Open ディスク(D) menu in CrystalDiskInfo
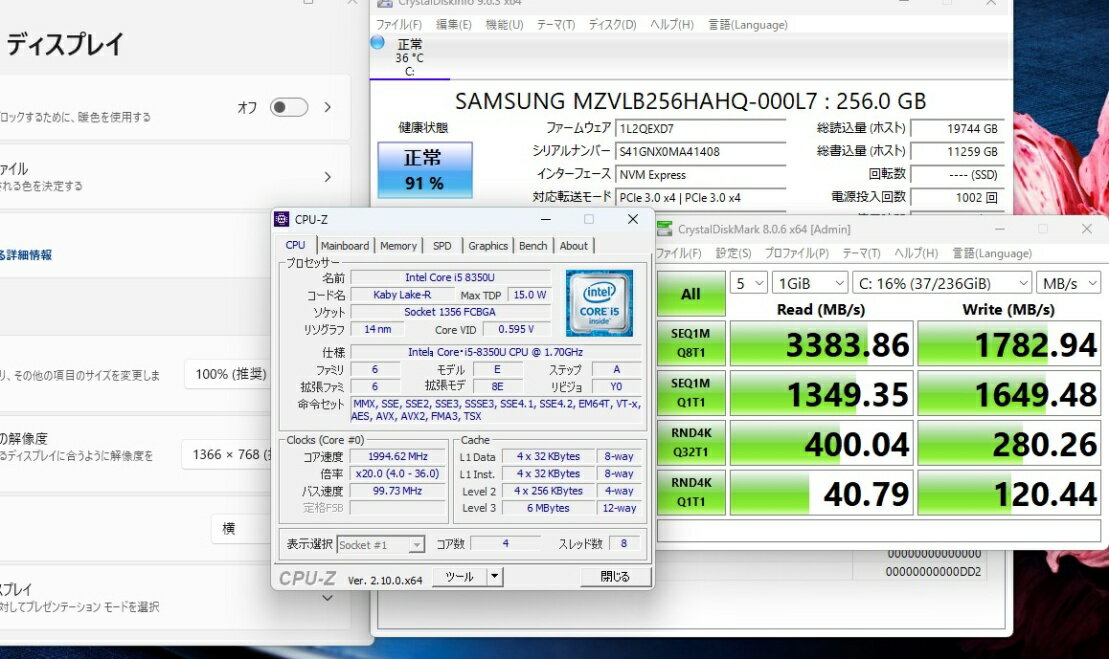Viewport: 1109px width, 659px height. coord(612,25)
